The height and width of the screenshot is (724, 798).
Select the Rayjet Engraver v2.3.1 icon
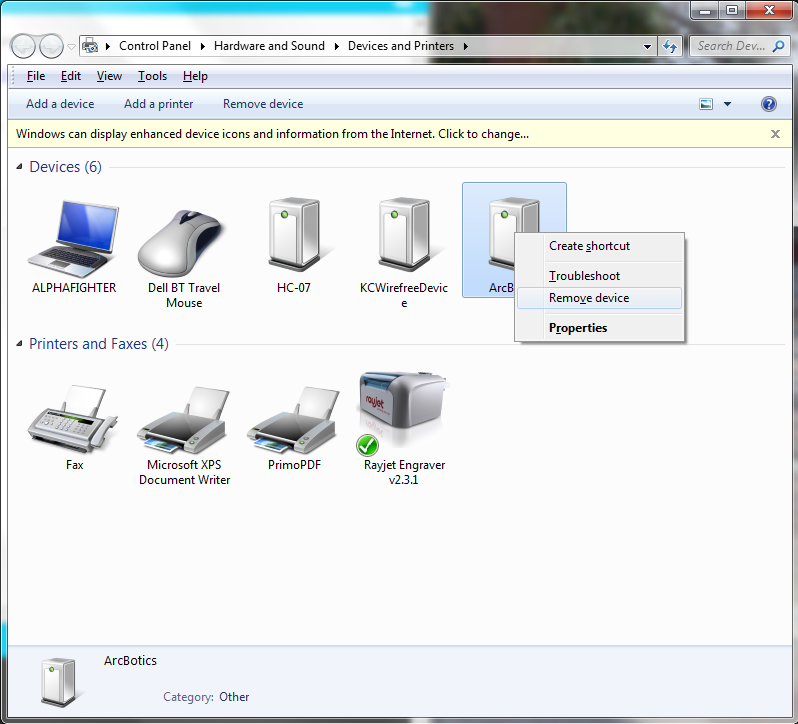tap(402, 413)
